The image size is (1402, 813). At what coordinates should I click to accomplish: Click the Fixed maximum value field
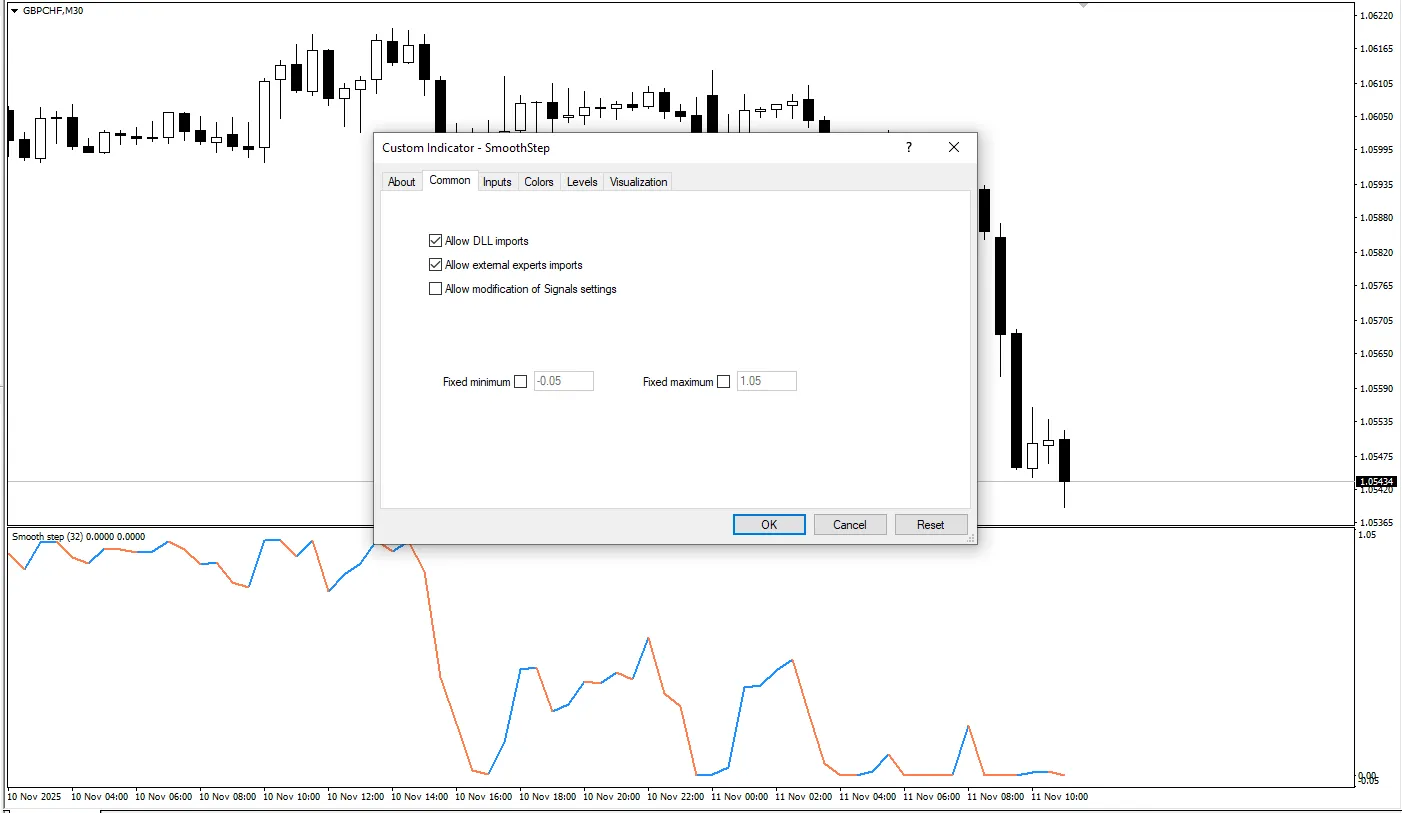[767, 381]
